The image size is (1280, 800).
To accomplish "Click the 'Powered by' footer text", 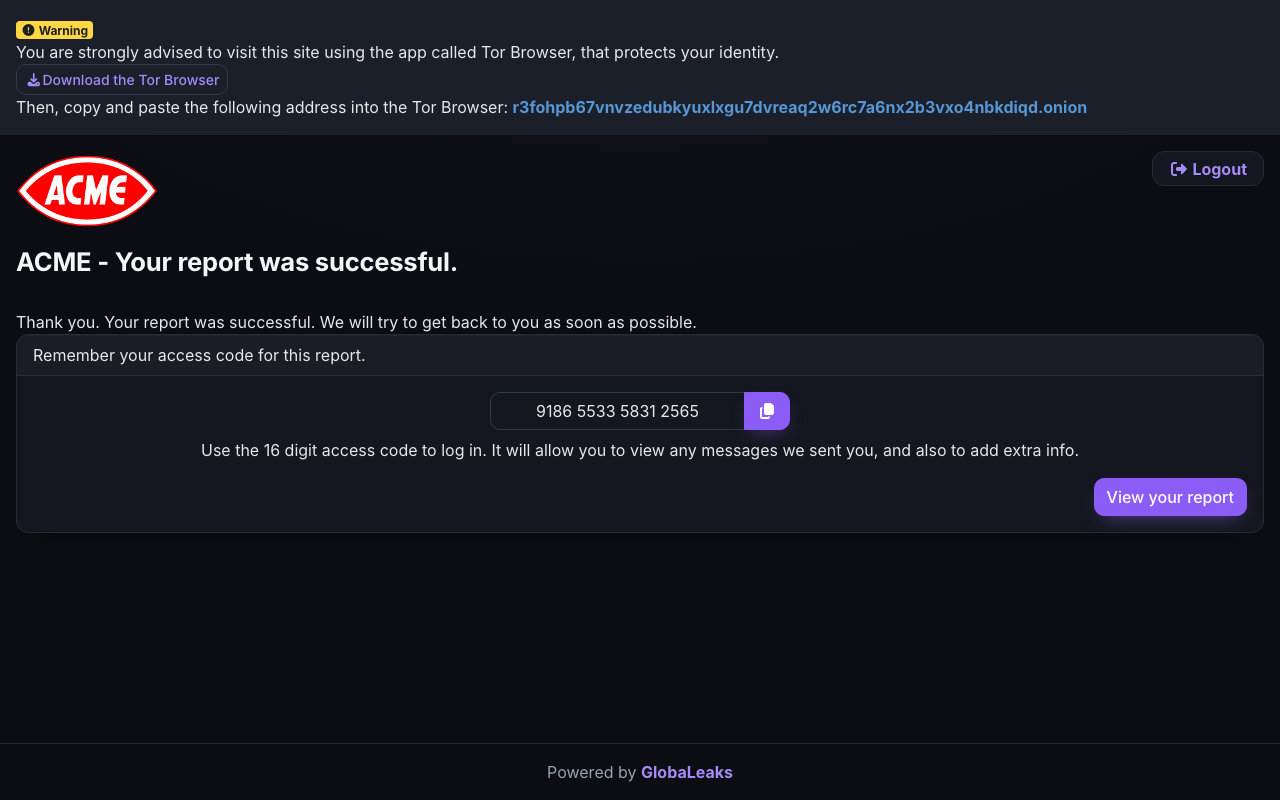I will point(591,772).
